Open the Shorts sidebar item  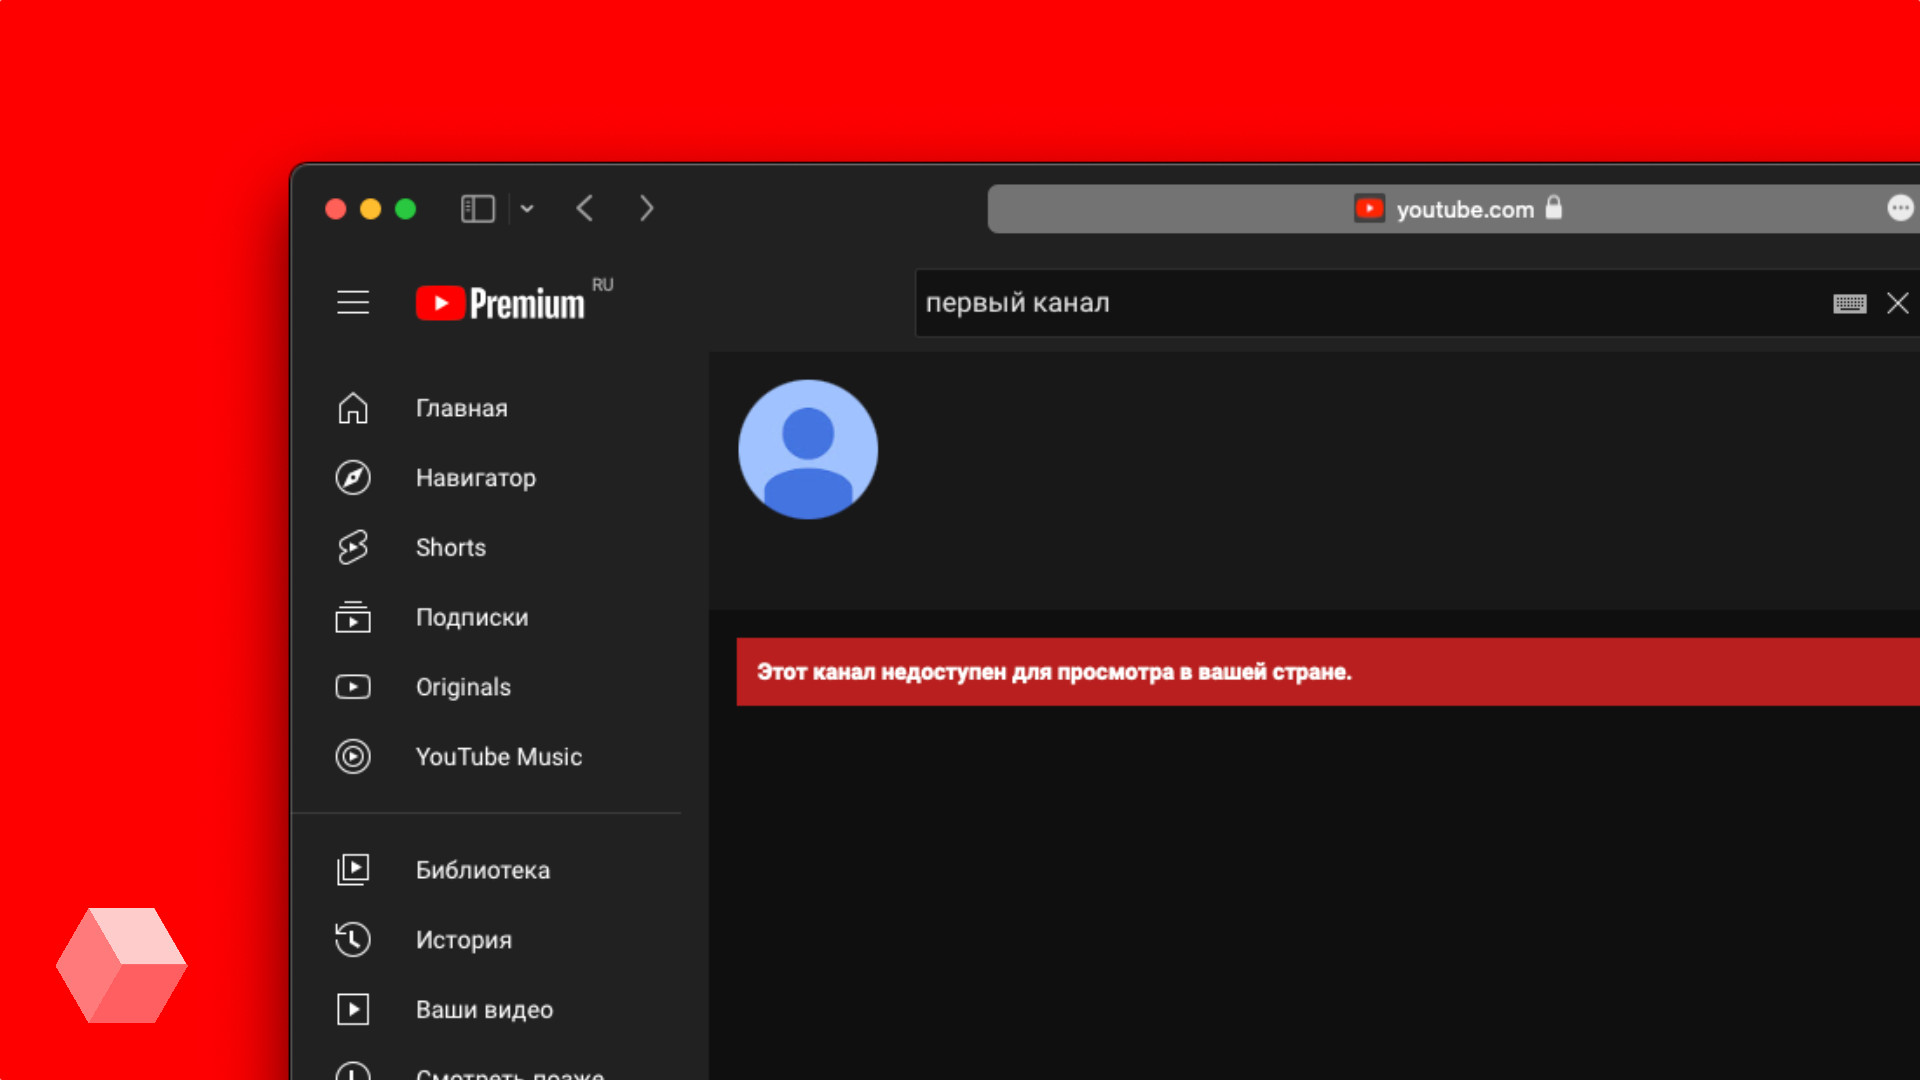coord(487,547)
